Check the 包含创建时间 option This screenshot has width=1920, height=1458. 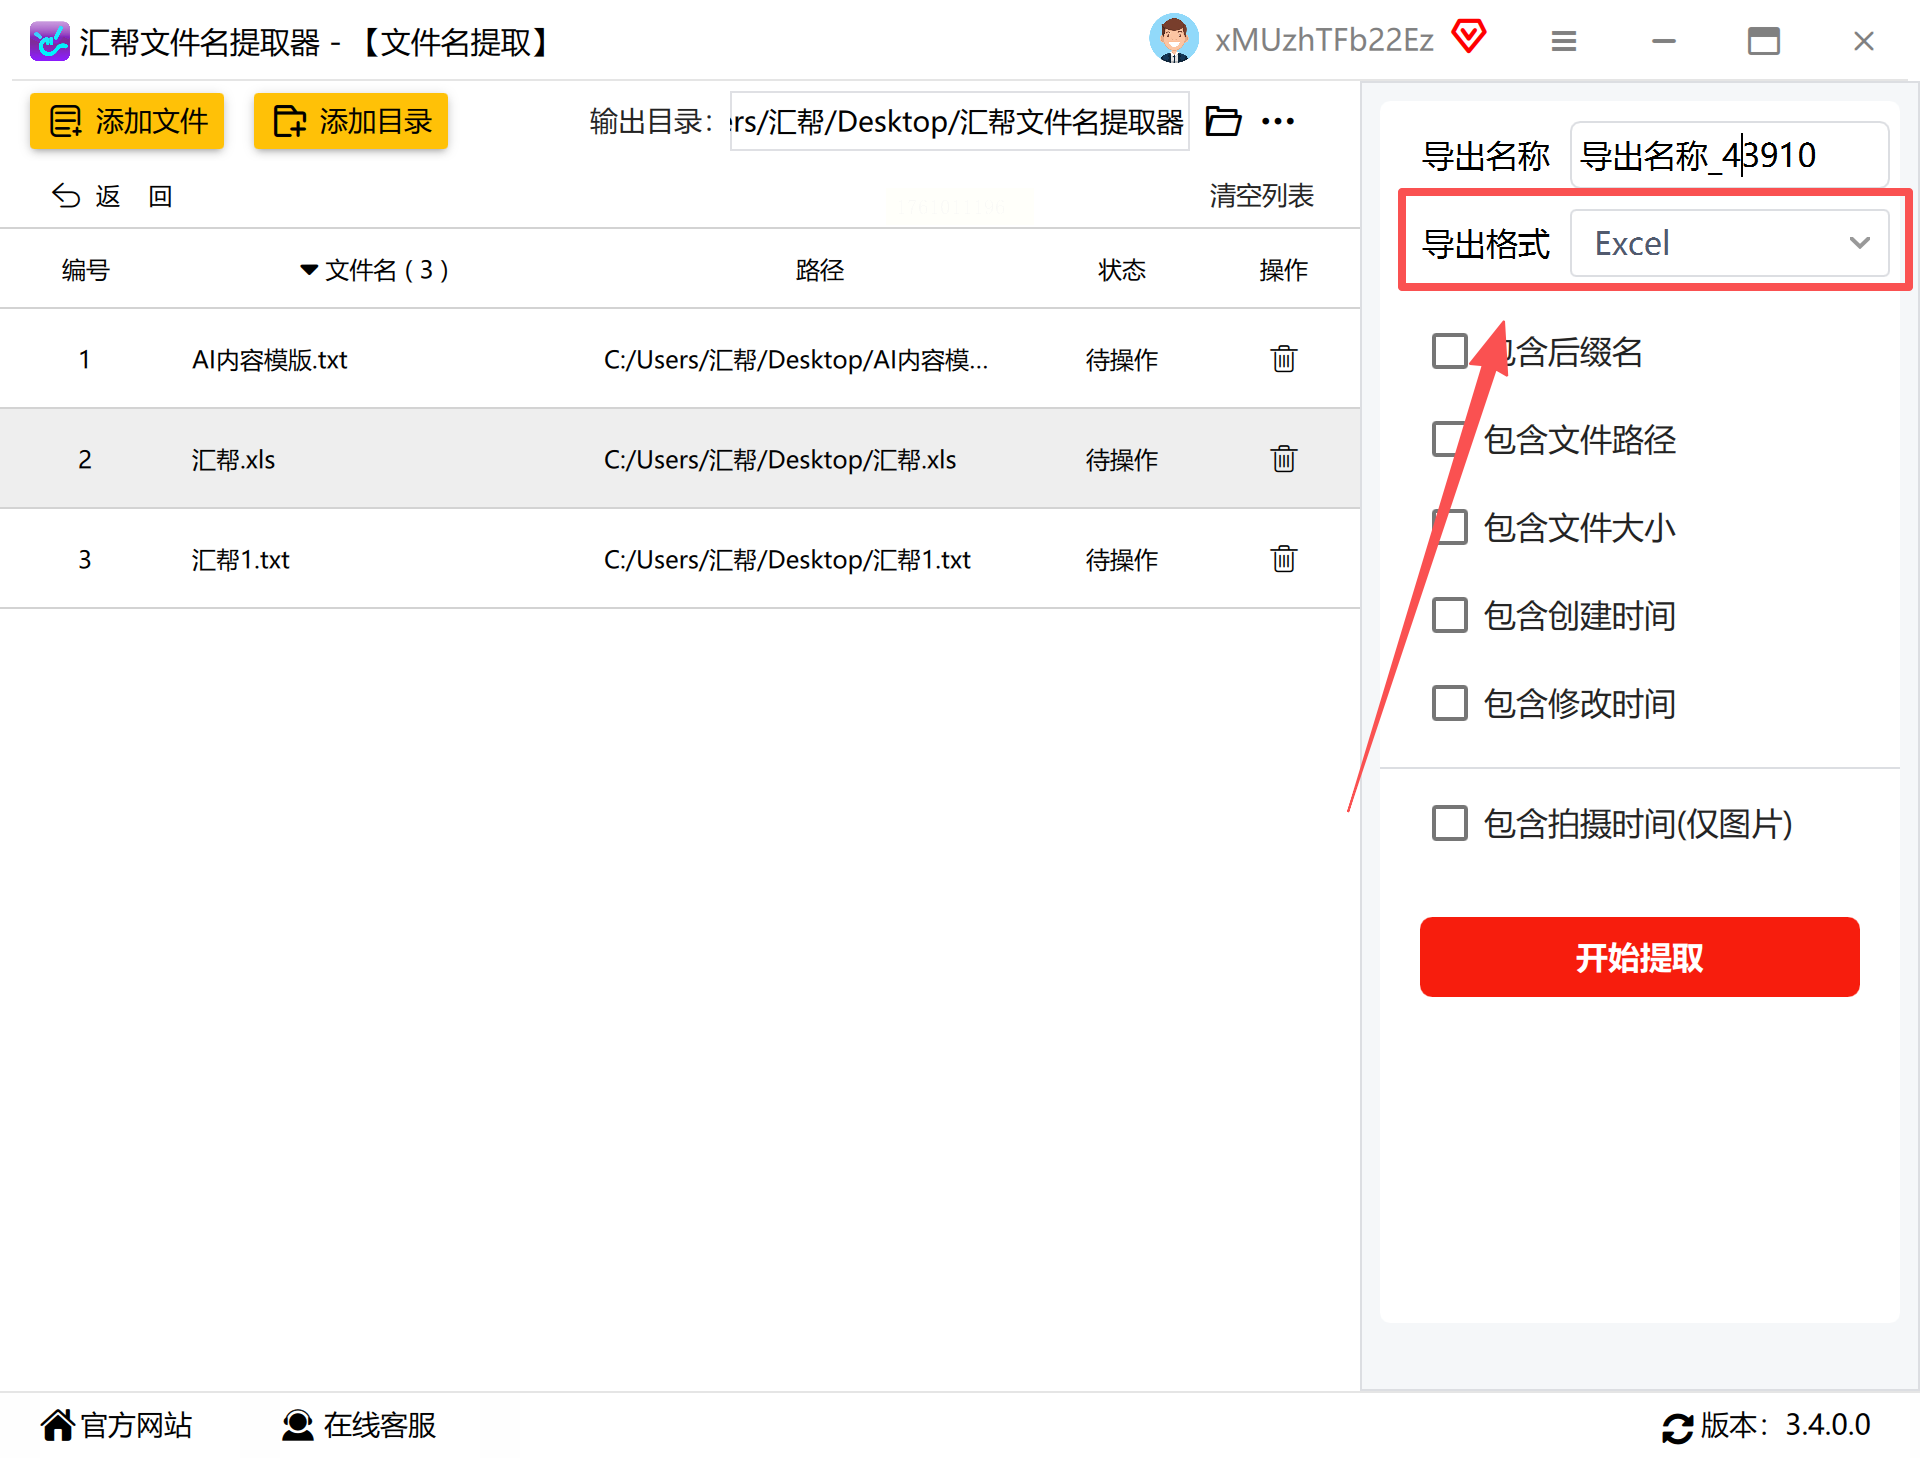(x=1449, y=616)
